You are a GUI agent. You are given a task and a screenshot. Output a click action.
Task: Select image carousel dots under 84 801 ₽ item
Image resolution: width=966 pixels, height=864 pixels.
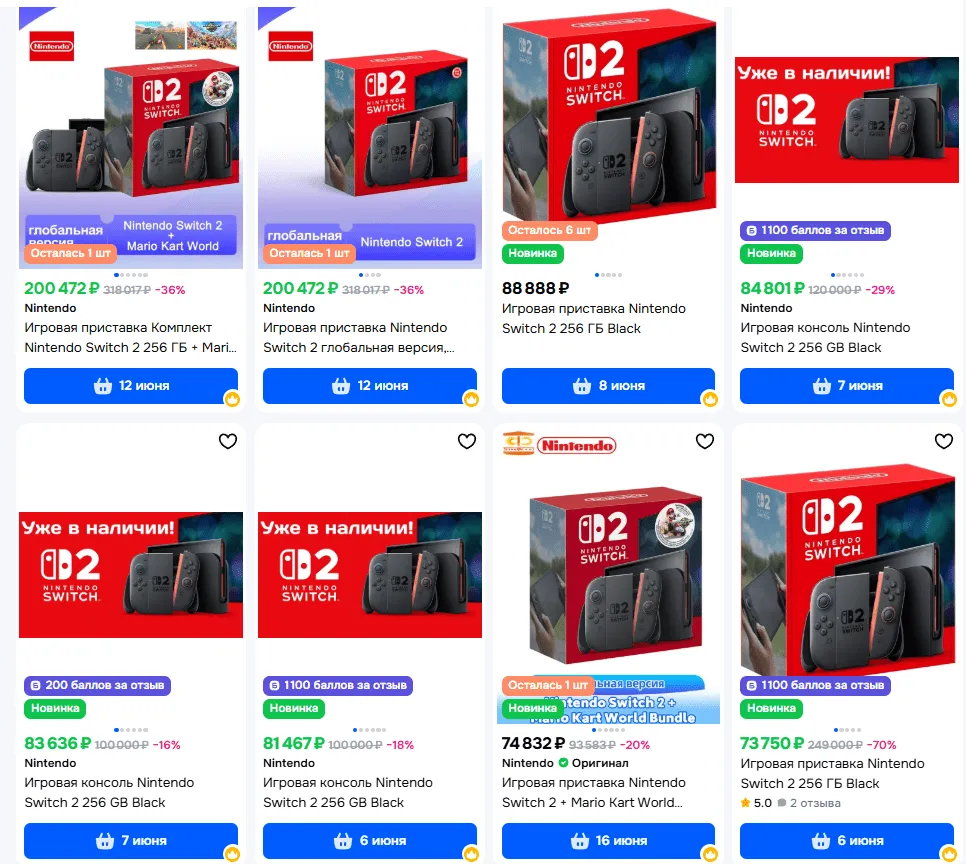(x=847, y=275)
